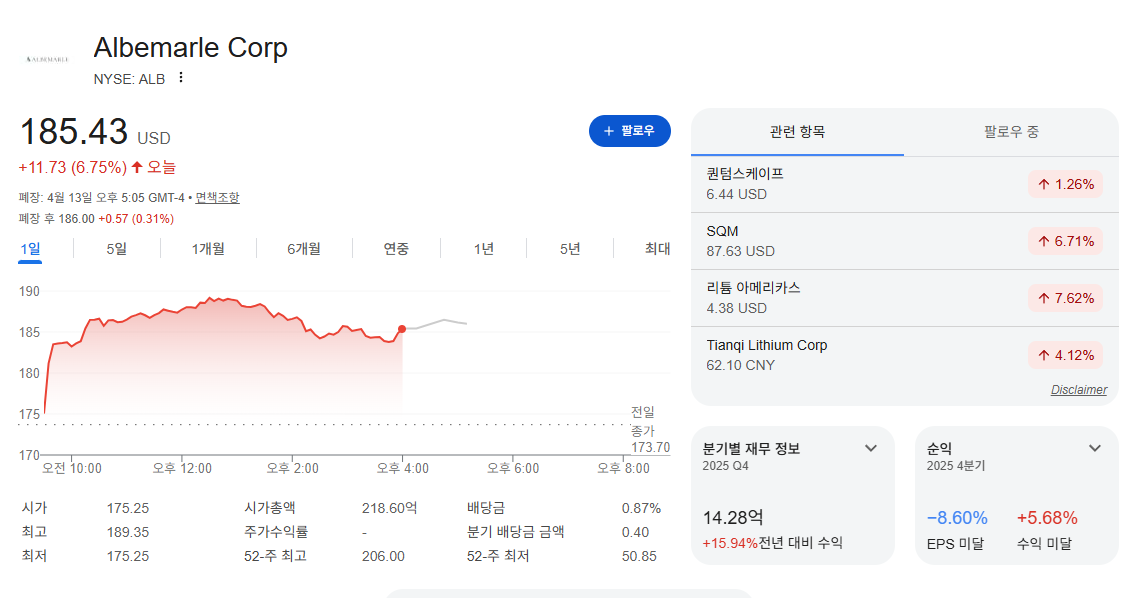Click the red up arrow next to 오늘

coord(137,167)
